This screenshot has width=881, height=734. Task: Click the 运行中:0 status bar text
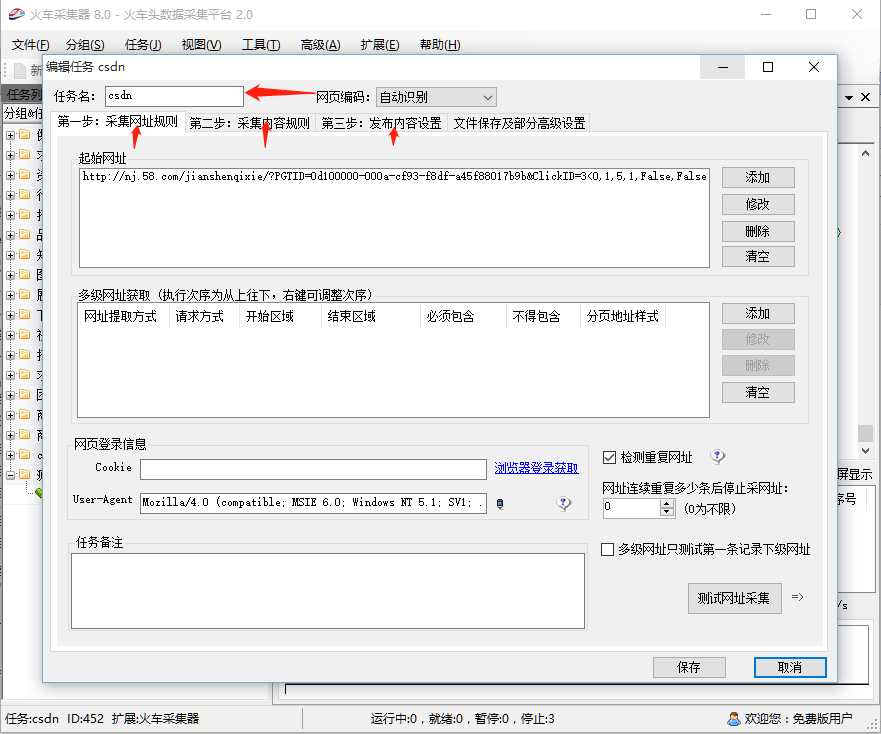point(393,718)
